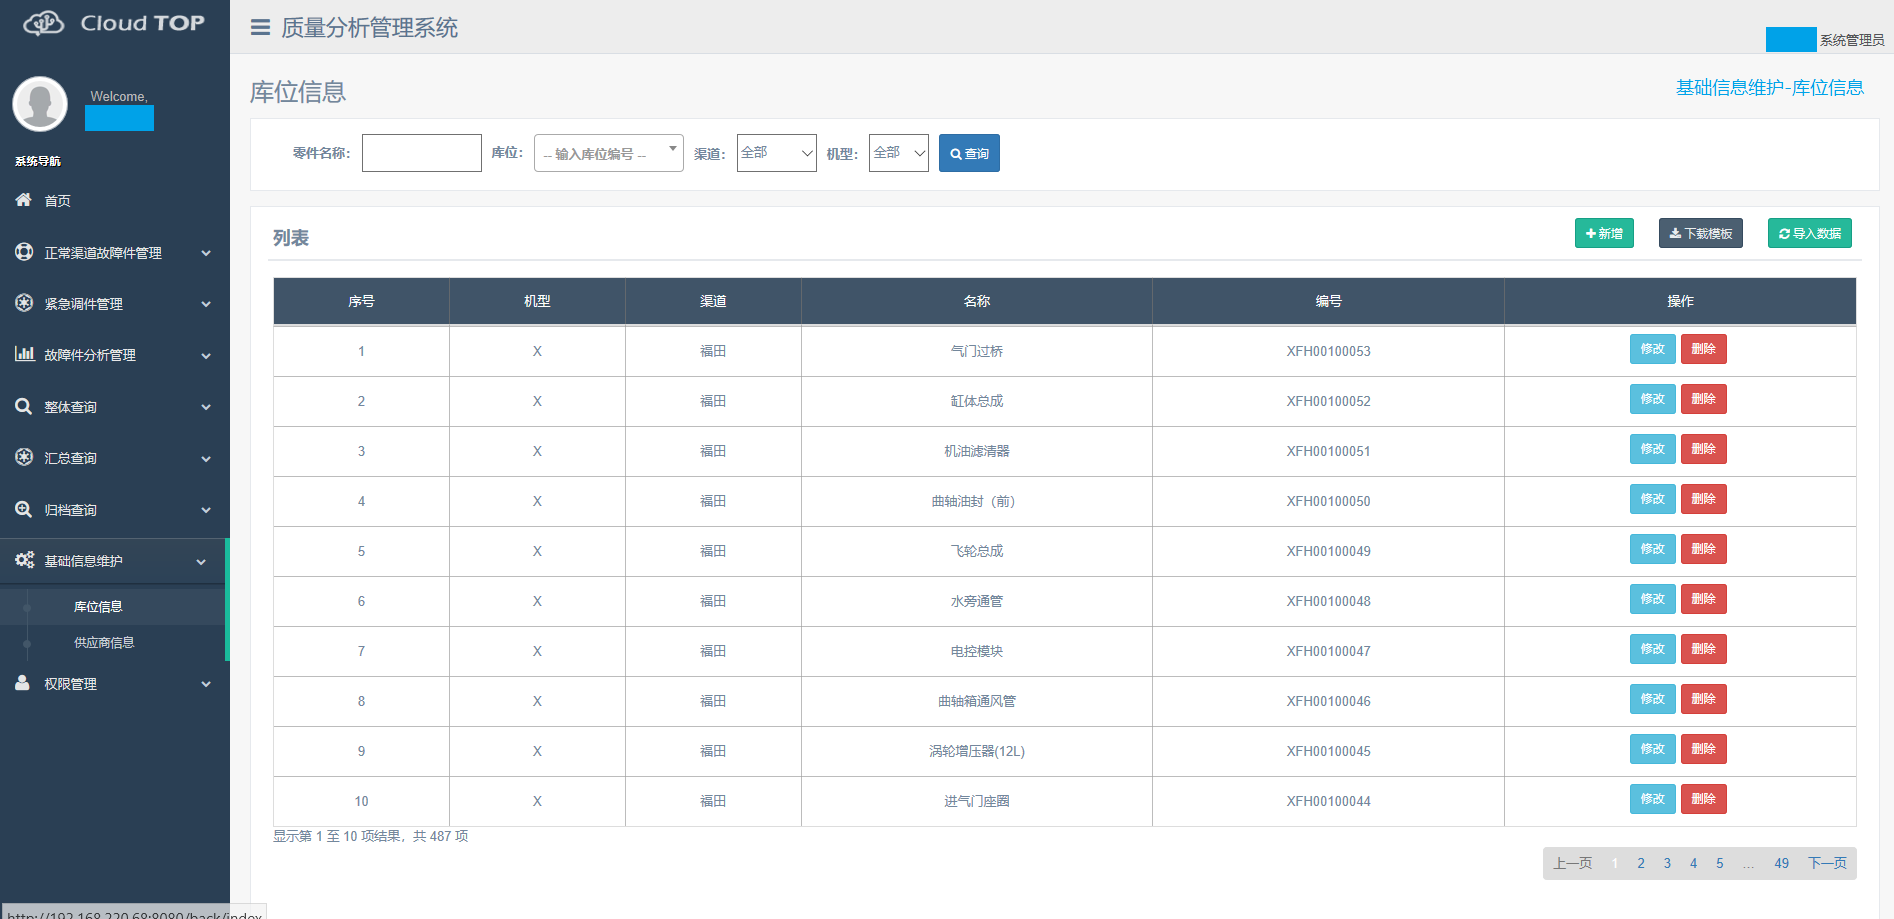This screenshot has height=919, width=1894.
Task: Open the 渠道 dropdown
Action: [777, 153]
